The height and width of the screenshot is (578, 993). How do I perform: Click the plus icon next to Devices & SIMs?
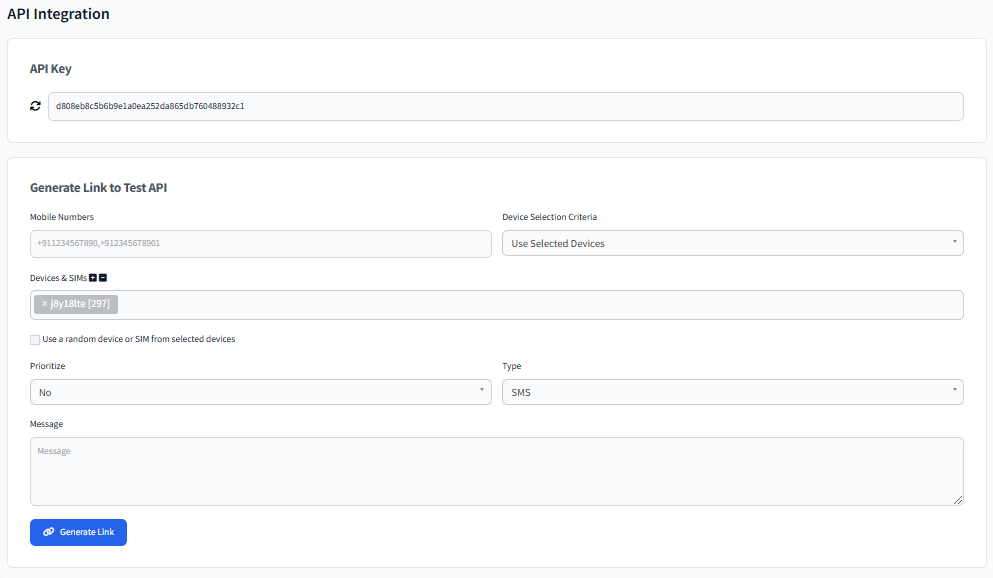coord(93,278)
